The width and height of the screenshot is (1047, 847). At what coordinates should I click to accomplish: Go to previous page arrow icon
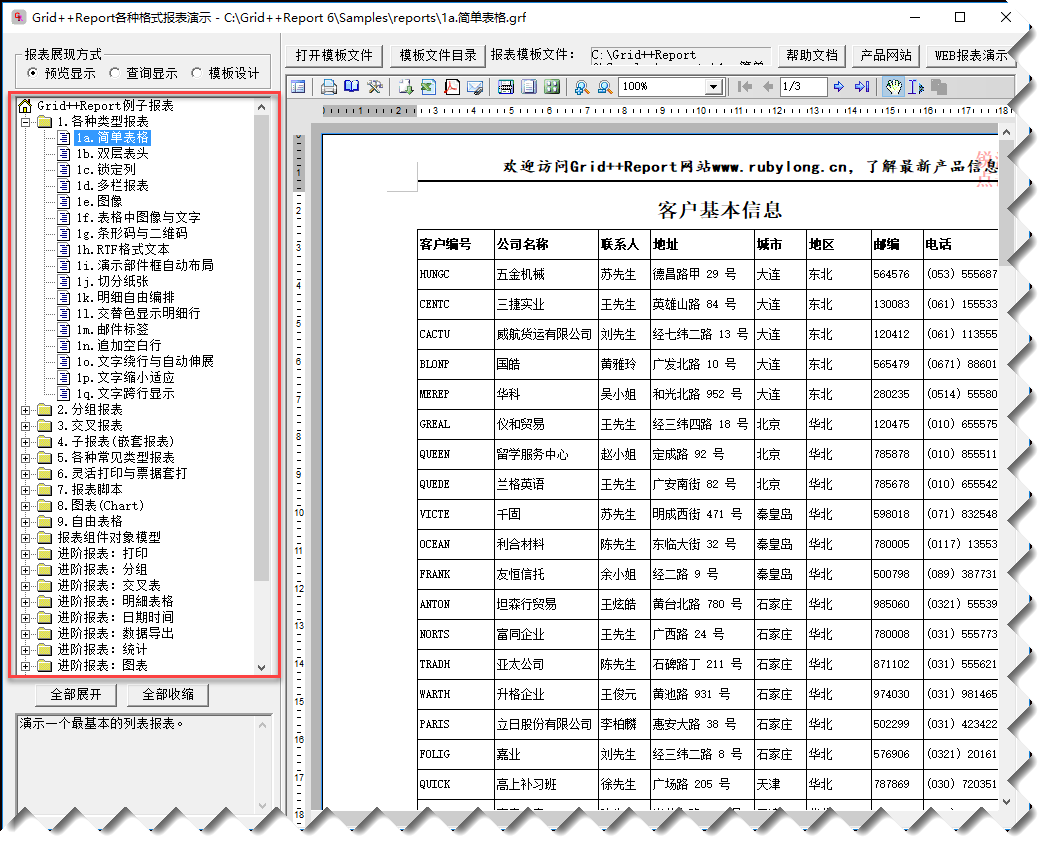click(x=768, y=87)
